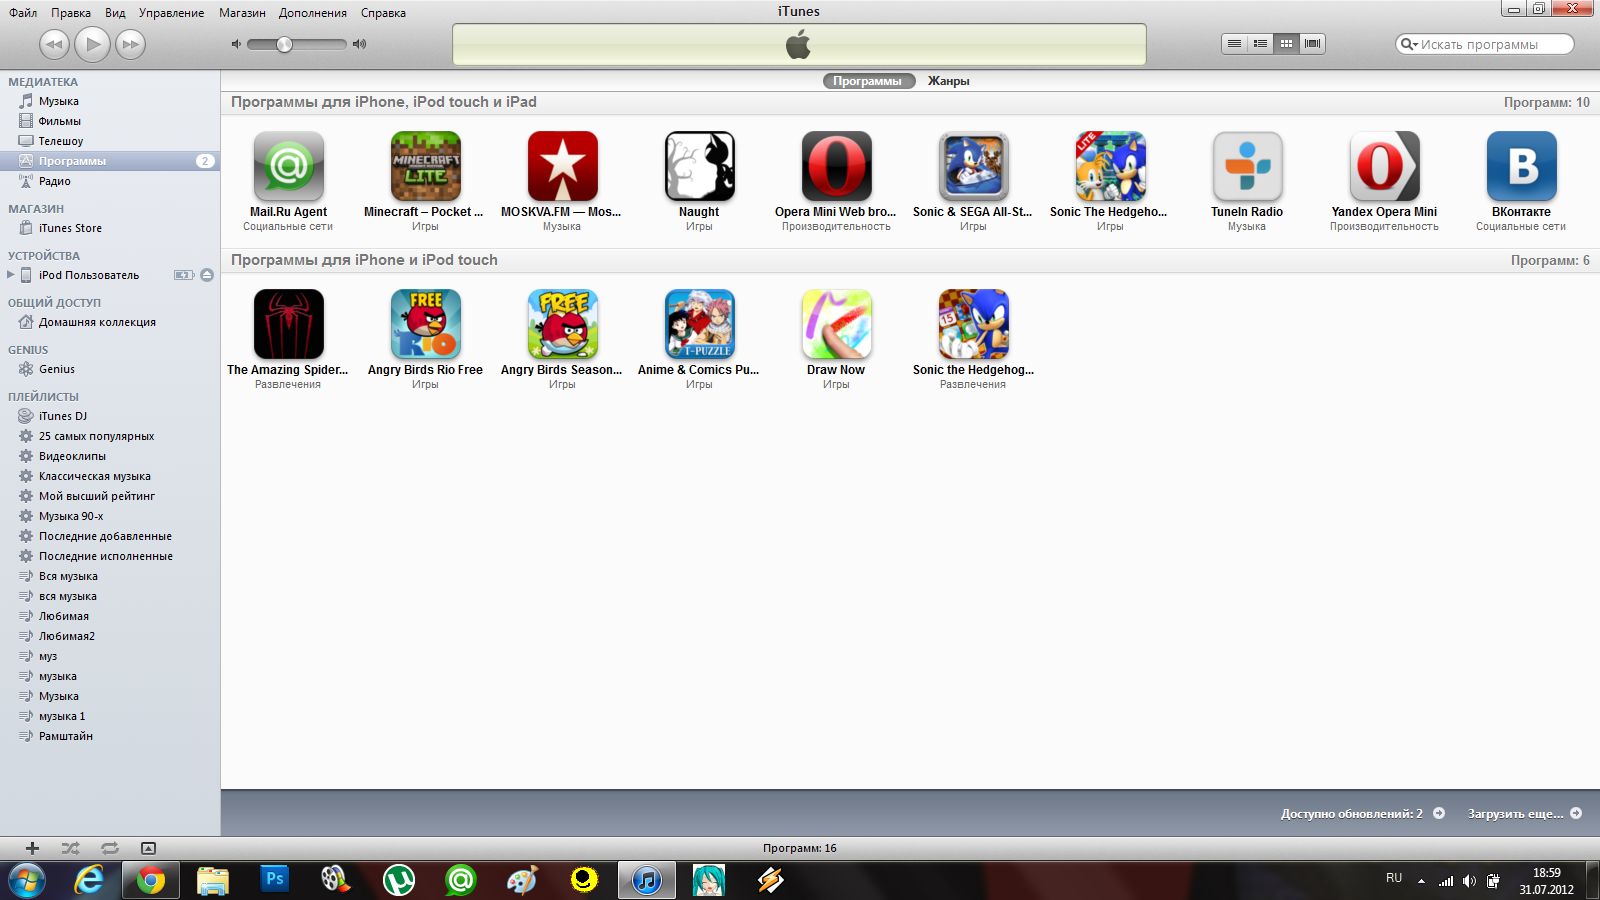Image resolution: width=1600 pixels, height=900 pixels.
Task: Skip to previous track button
Action: point(54,44)
